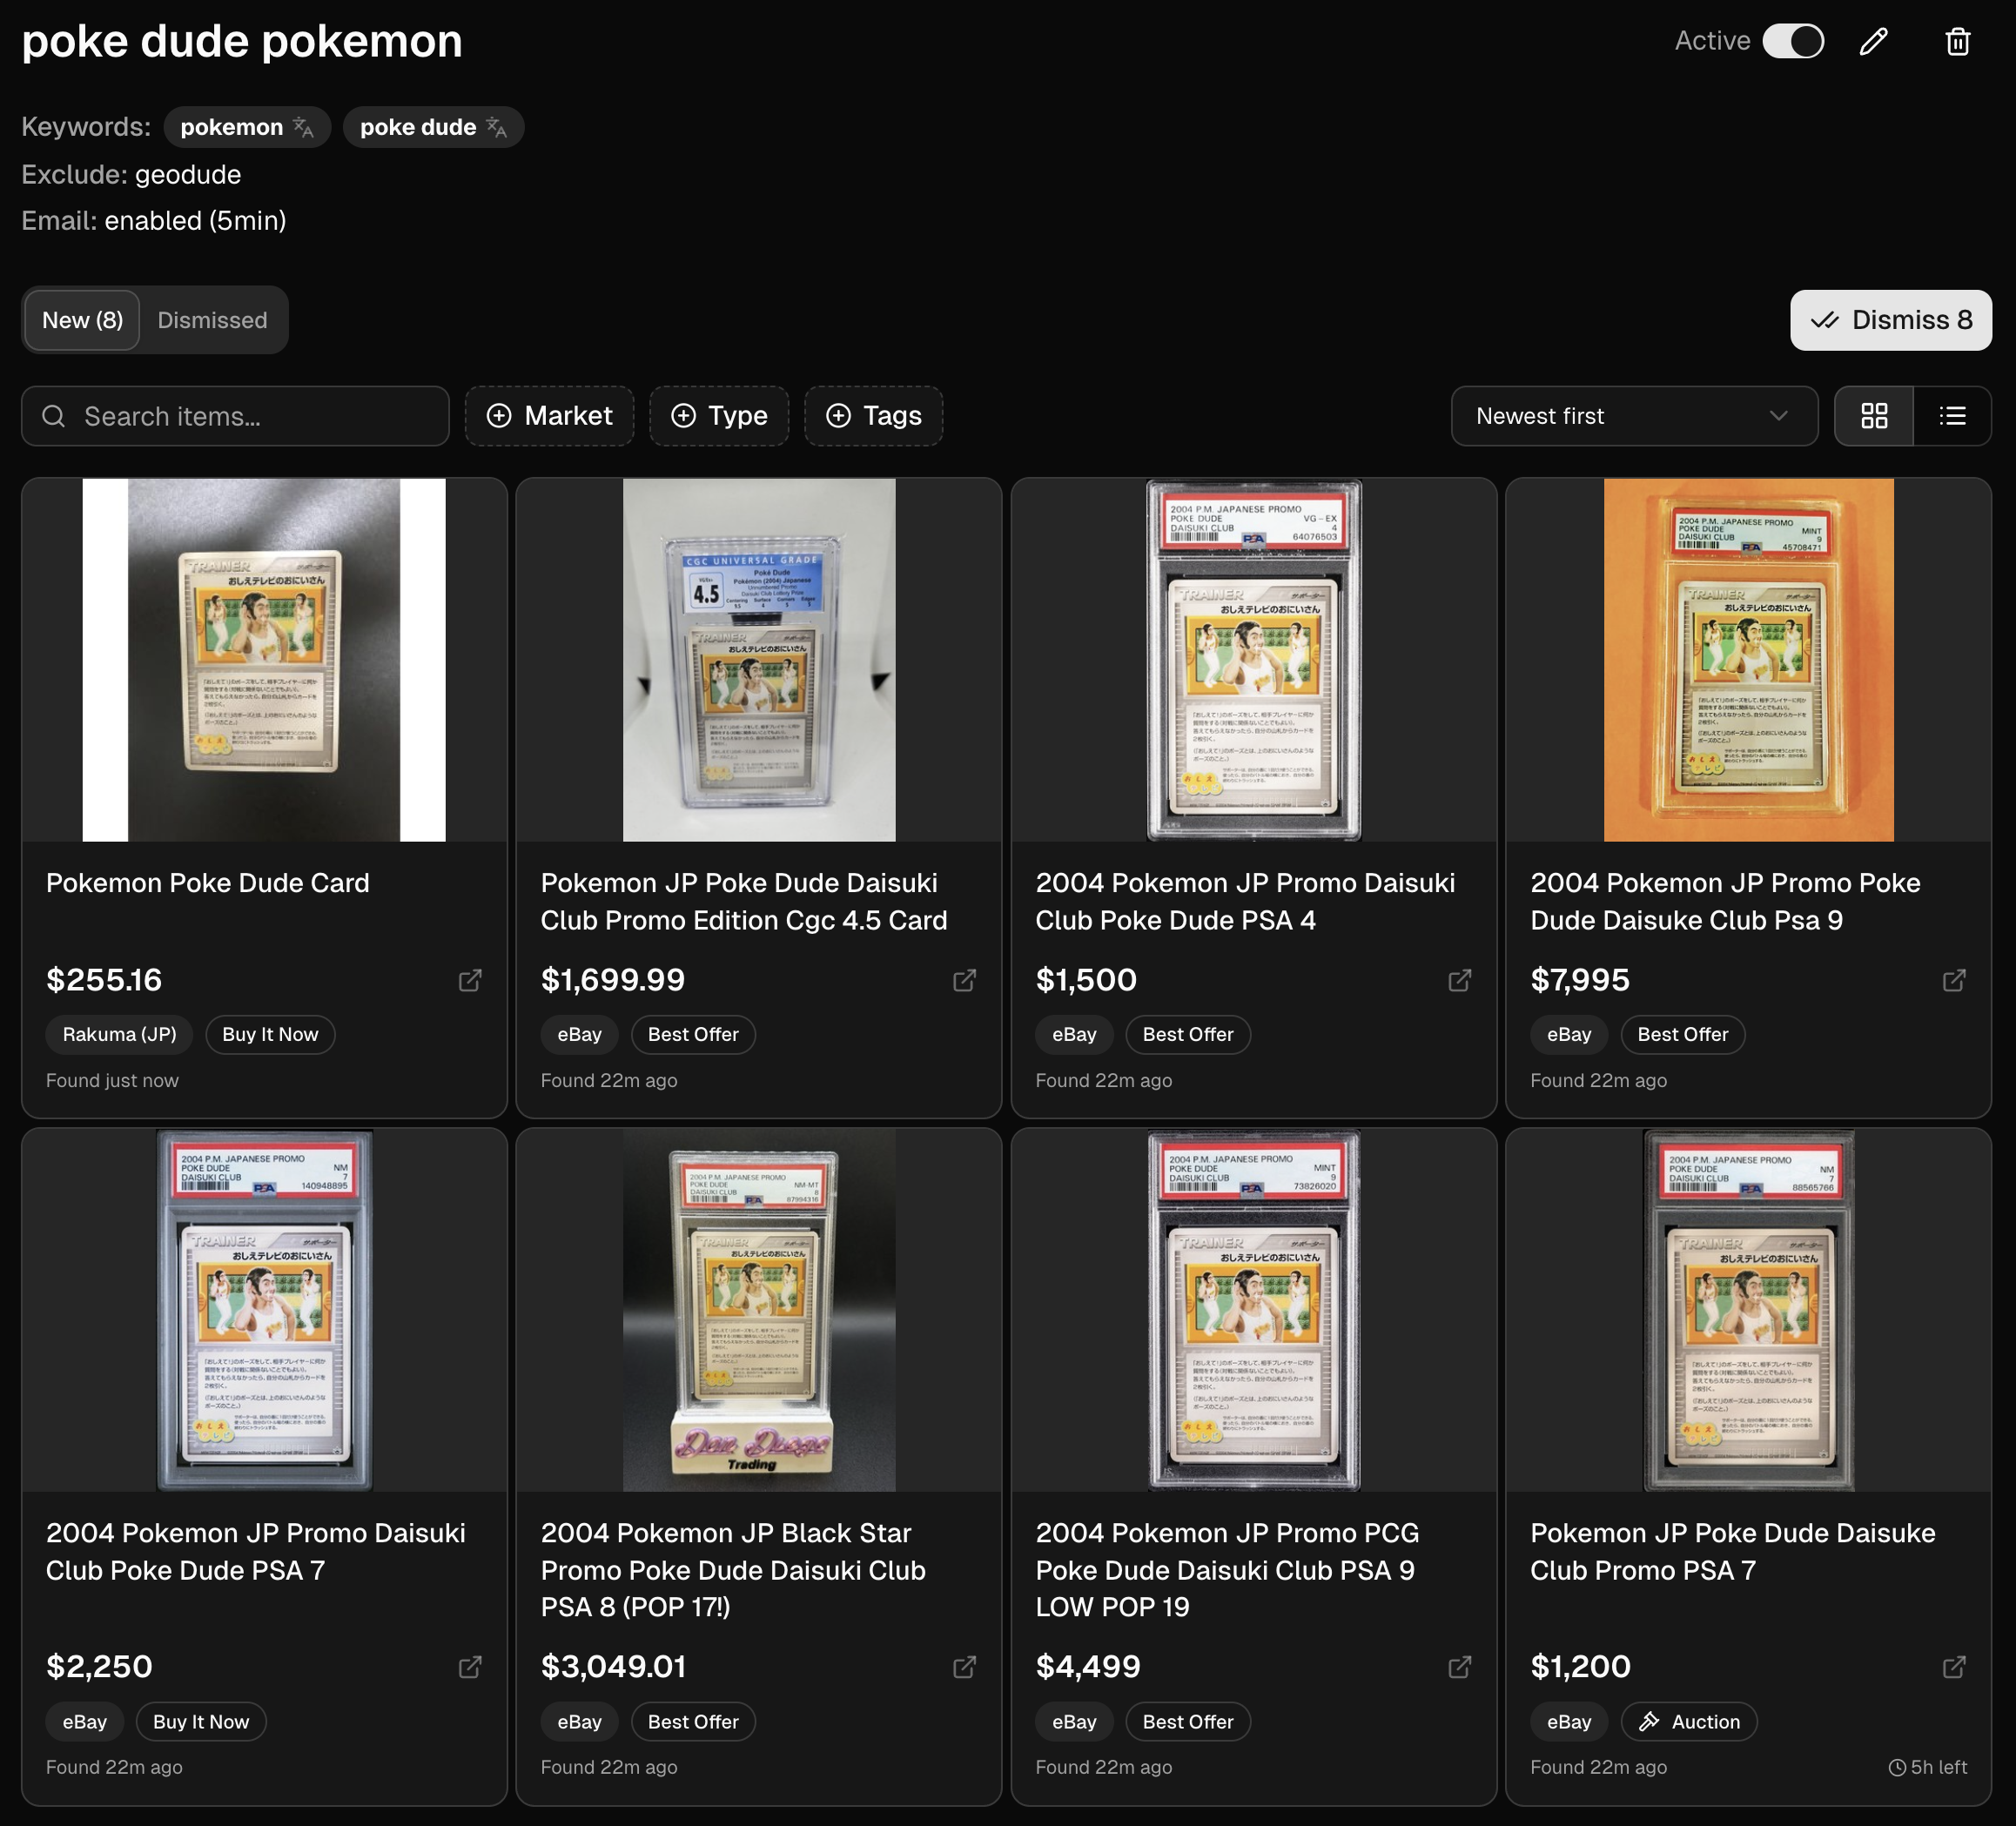This screenshot has height=1826, width=2016.
Task: Click thumbnail of Pokemon Poke Dude Card
Action: pos(264,660)
